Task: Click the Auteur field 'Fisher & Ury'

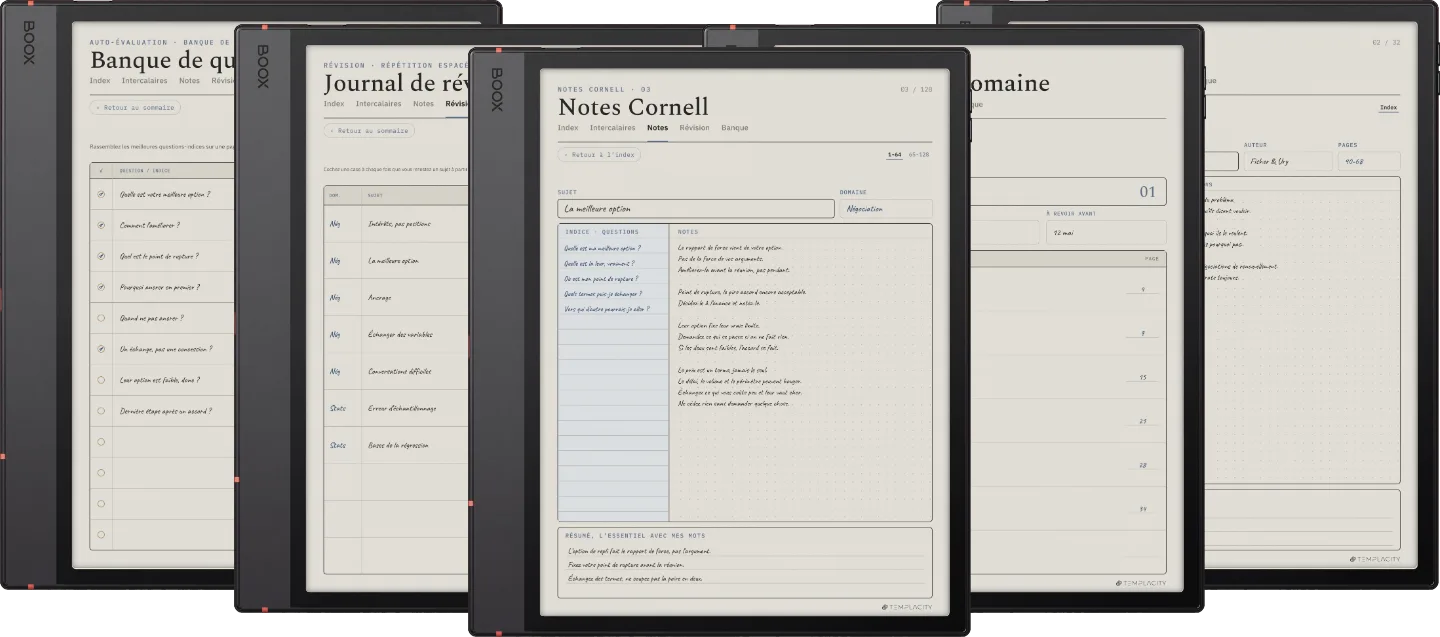Action: [x=1288, y=161]
